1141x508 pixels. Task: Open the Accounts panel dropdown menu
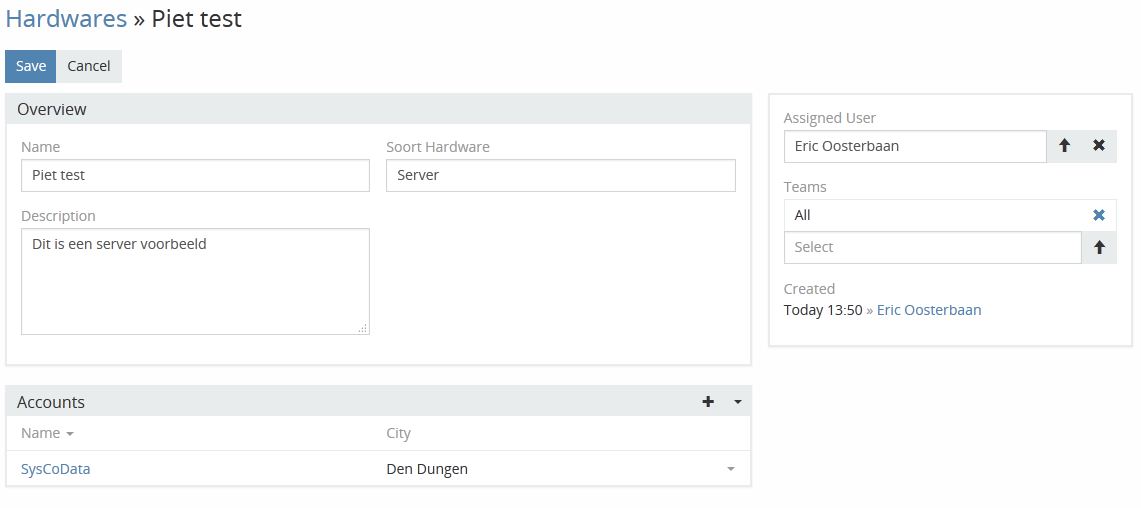(738, 402)
